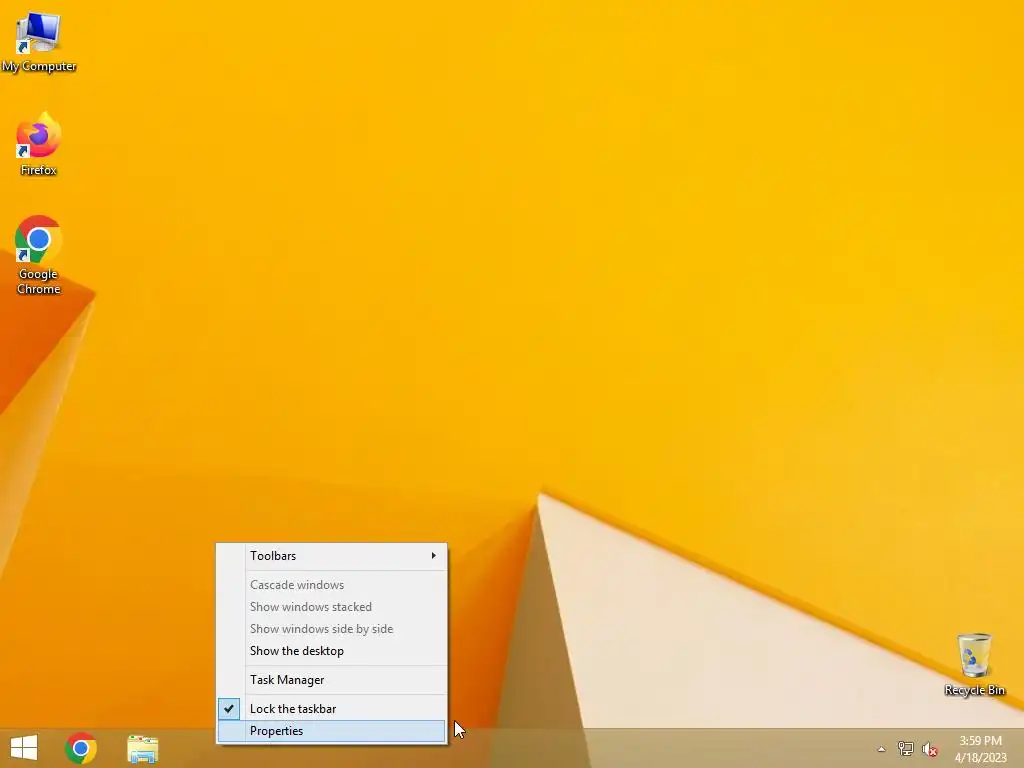Image resolution: width=1024 pixels, height=768 pixels.
Task: Open the Windows Start button
Action: coord(24,748)
